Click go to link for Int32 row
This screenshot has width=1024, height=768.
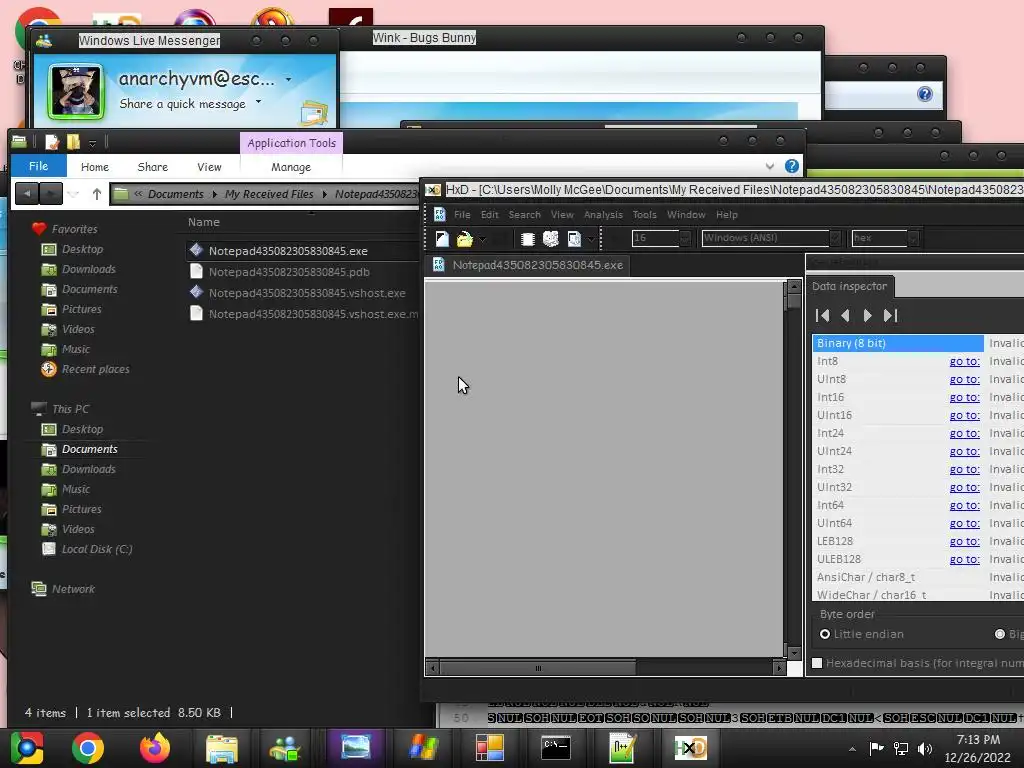[965, 470]
